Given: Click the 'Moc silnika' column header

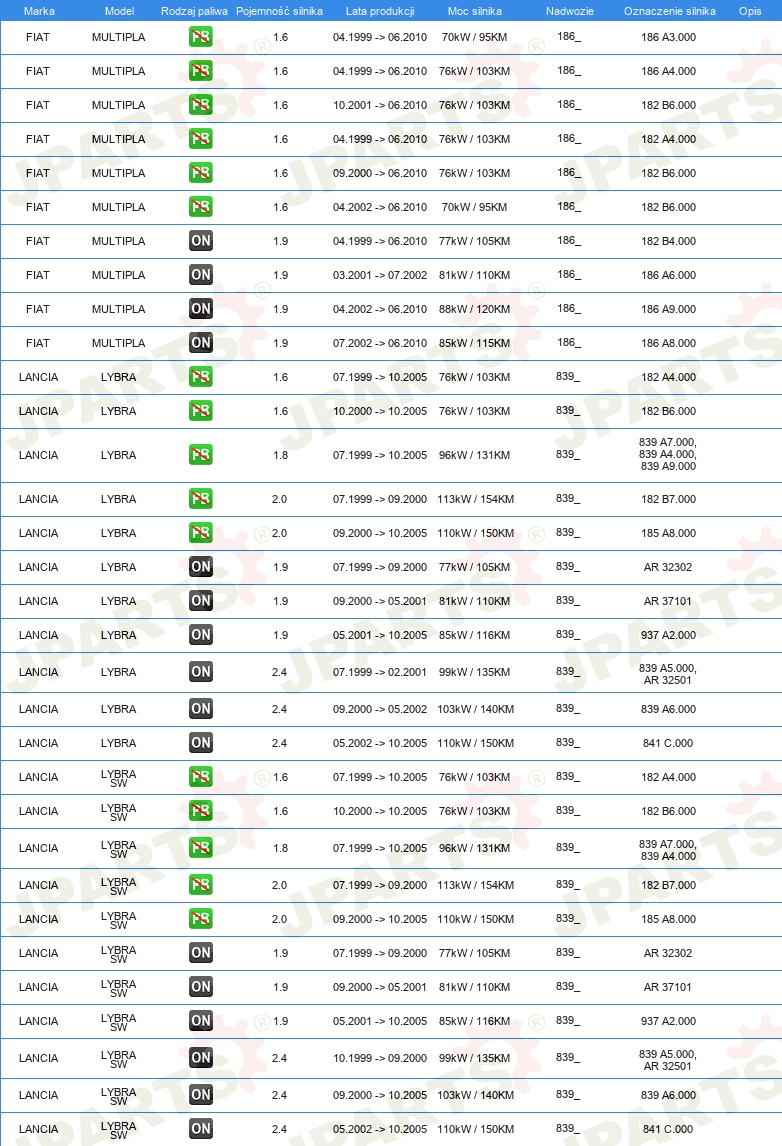Looking at the screenshot, I should (474, 11).
